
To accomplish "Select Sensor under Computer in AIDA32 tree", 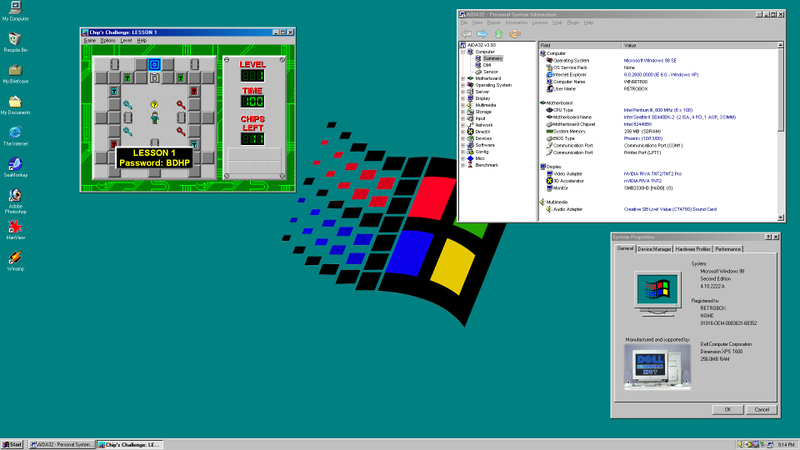I will [x=490, y=72].
